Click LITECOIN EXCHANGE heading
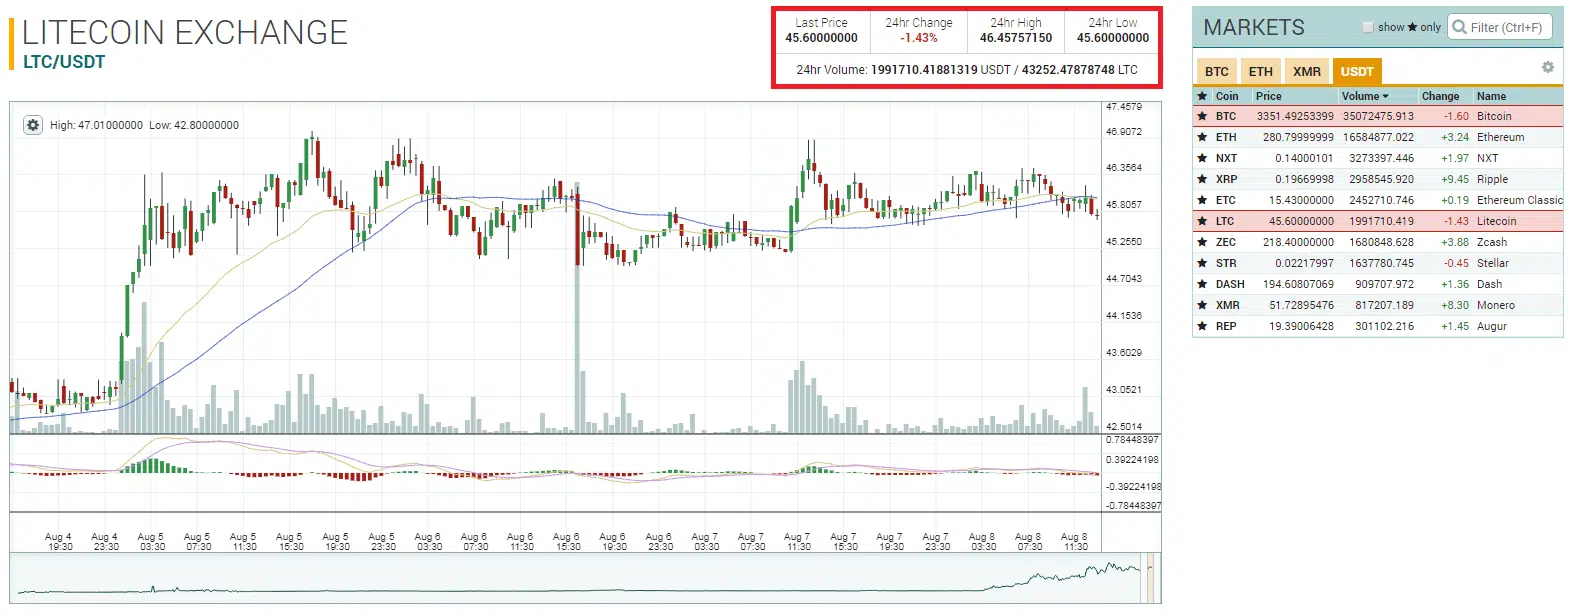This screenshot has width=1571, height=613. 185,32
